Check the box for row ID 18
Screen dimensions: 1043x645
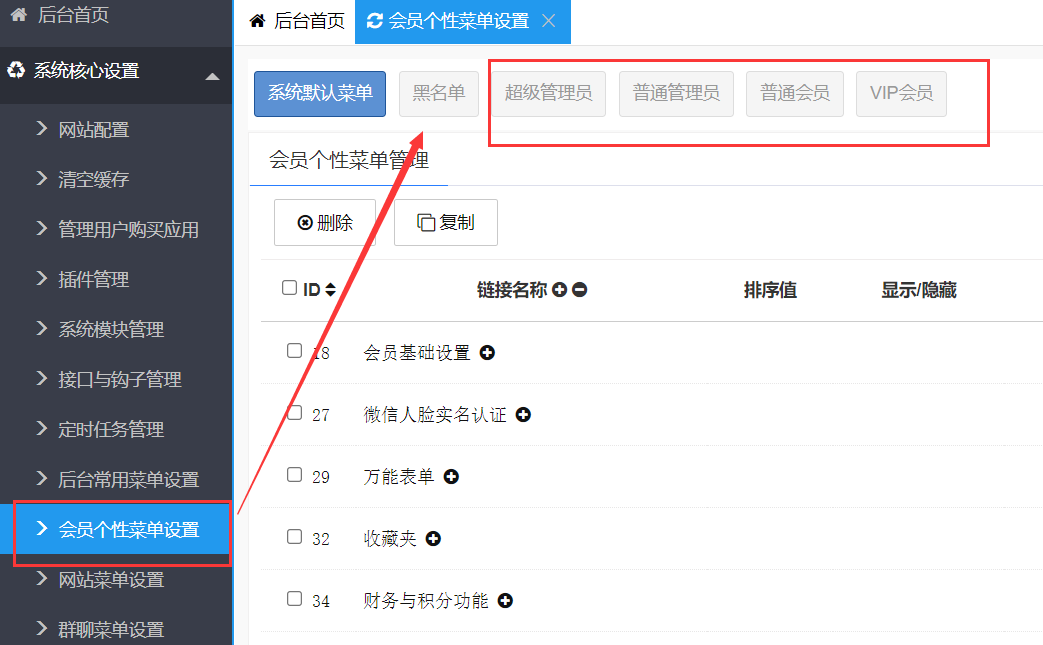[294, 351]
